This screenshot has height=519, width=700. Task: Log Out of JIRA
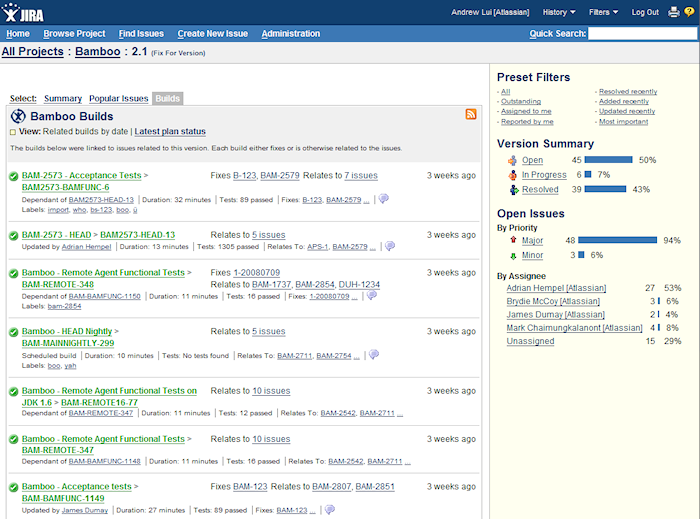tap(645, 12)
